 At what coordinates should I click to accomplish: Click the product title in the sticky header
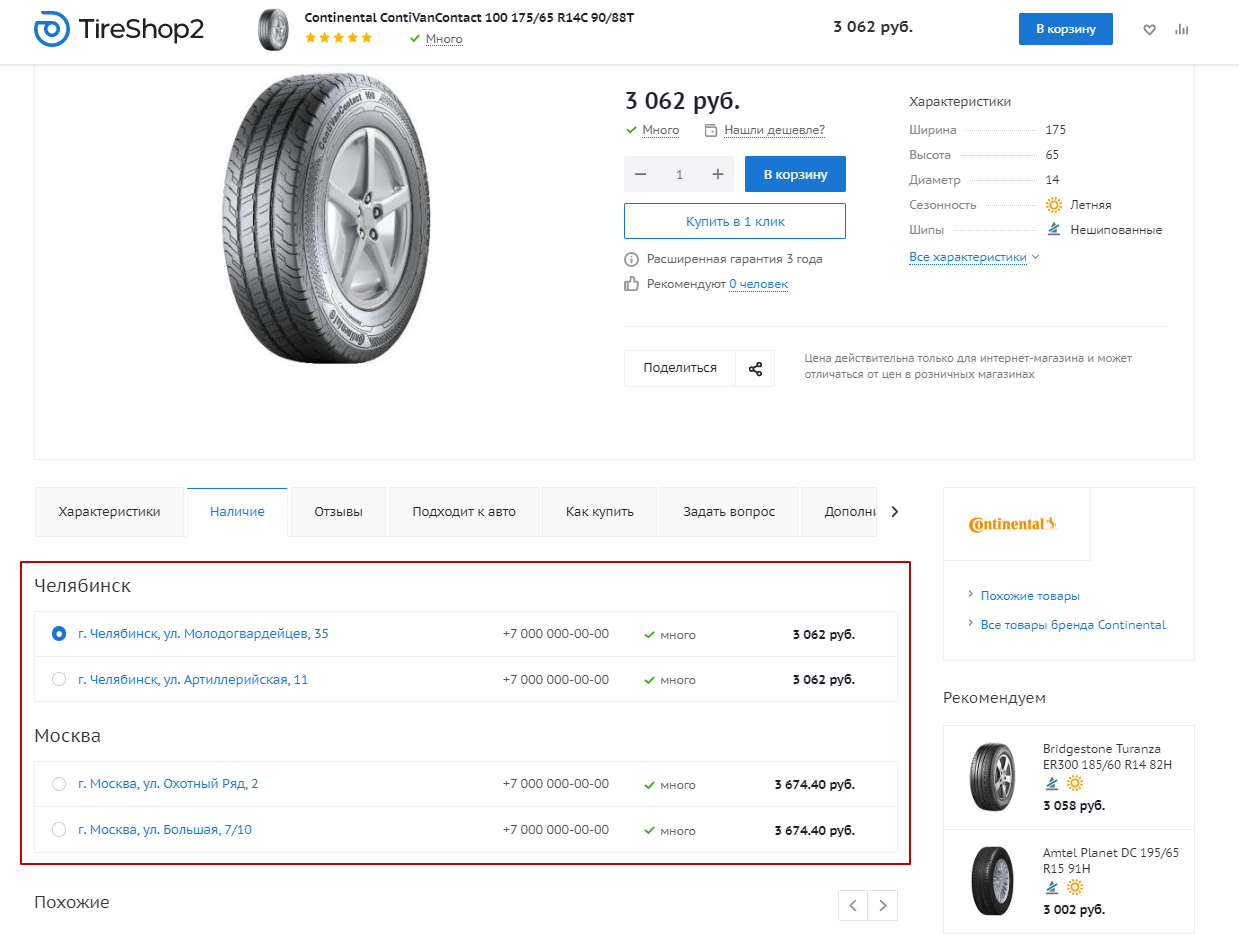(x=469, y=18)
